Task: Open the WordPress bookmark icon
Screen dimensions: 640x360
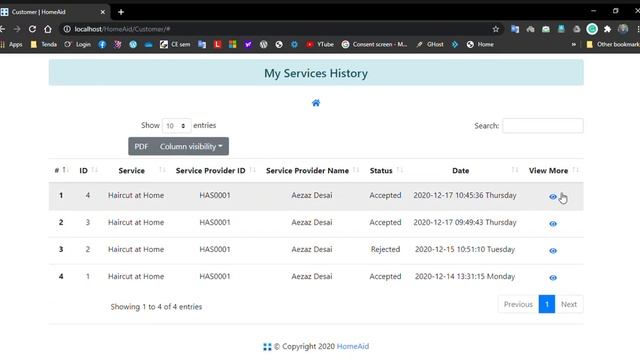Action: coord(133,44)
